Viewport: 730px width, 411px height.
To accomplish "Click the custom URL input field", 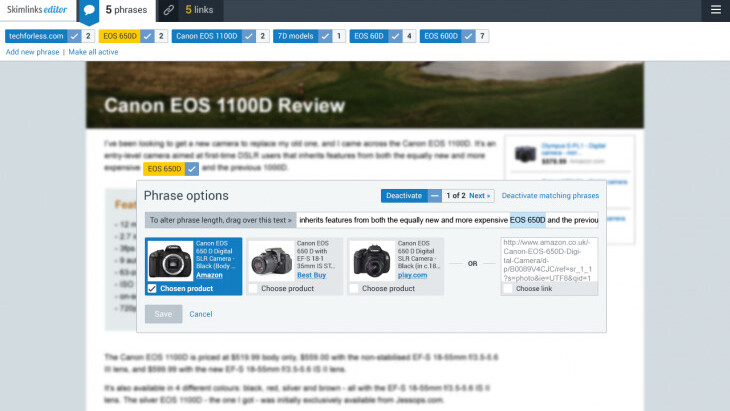I will (549, 259).
